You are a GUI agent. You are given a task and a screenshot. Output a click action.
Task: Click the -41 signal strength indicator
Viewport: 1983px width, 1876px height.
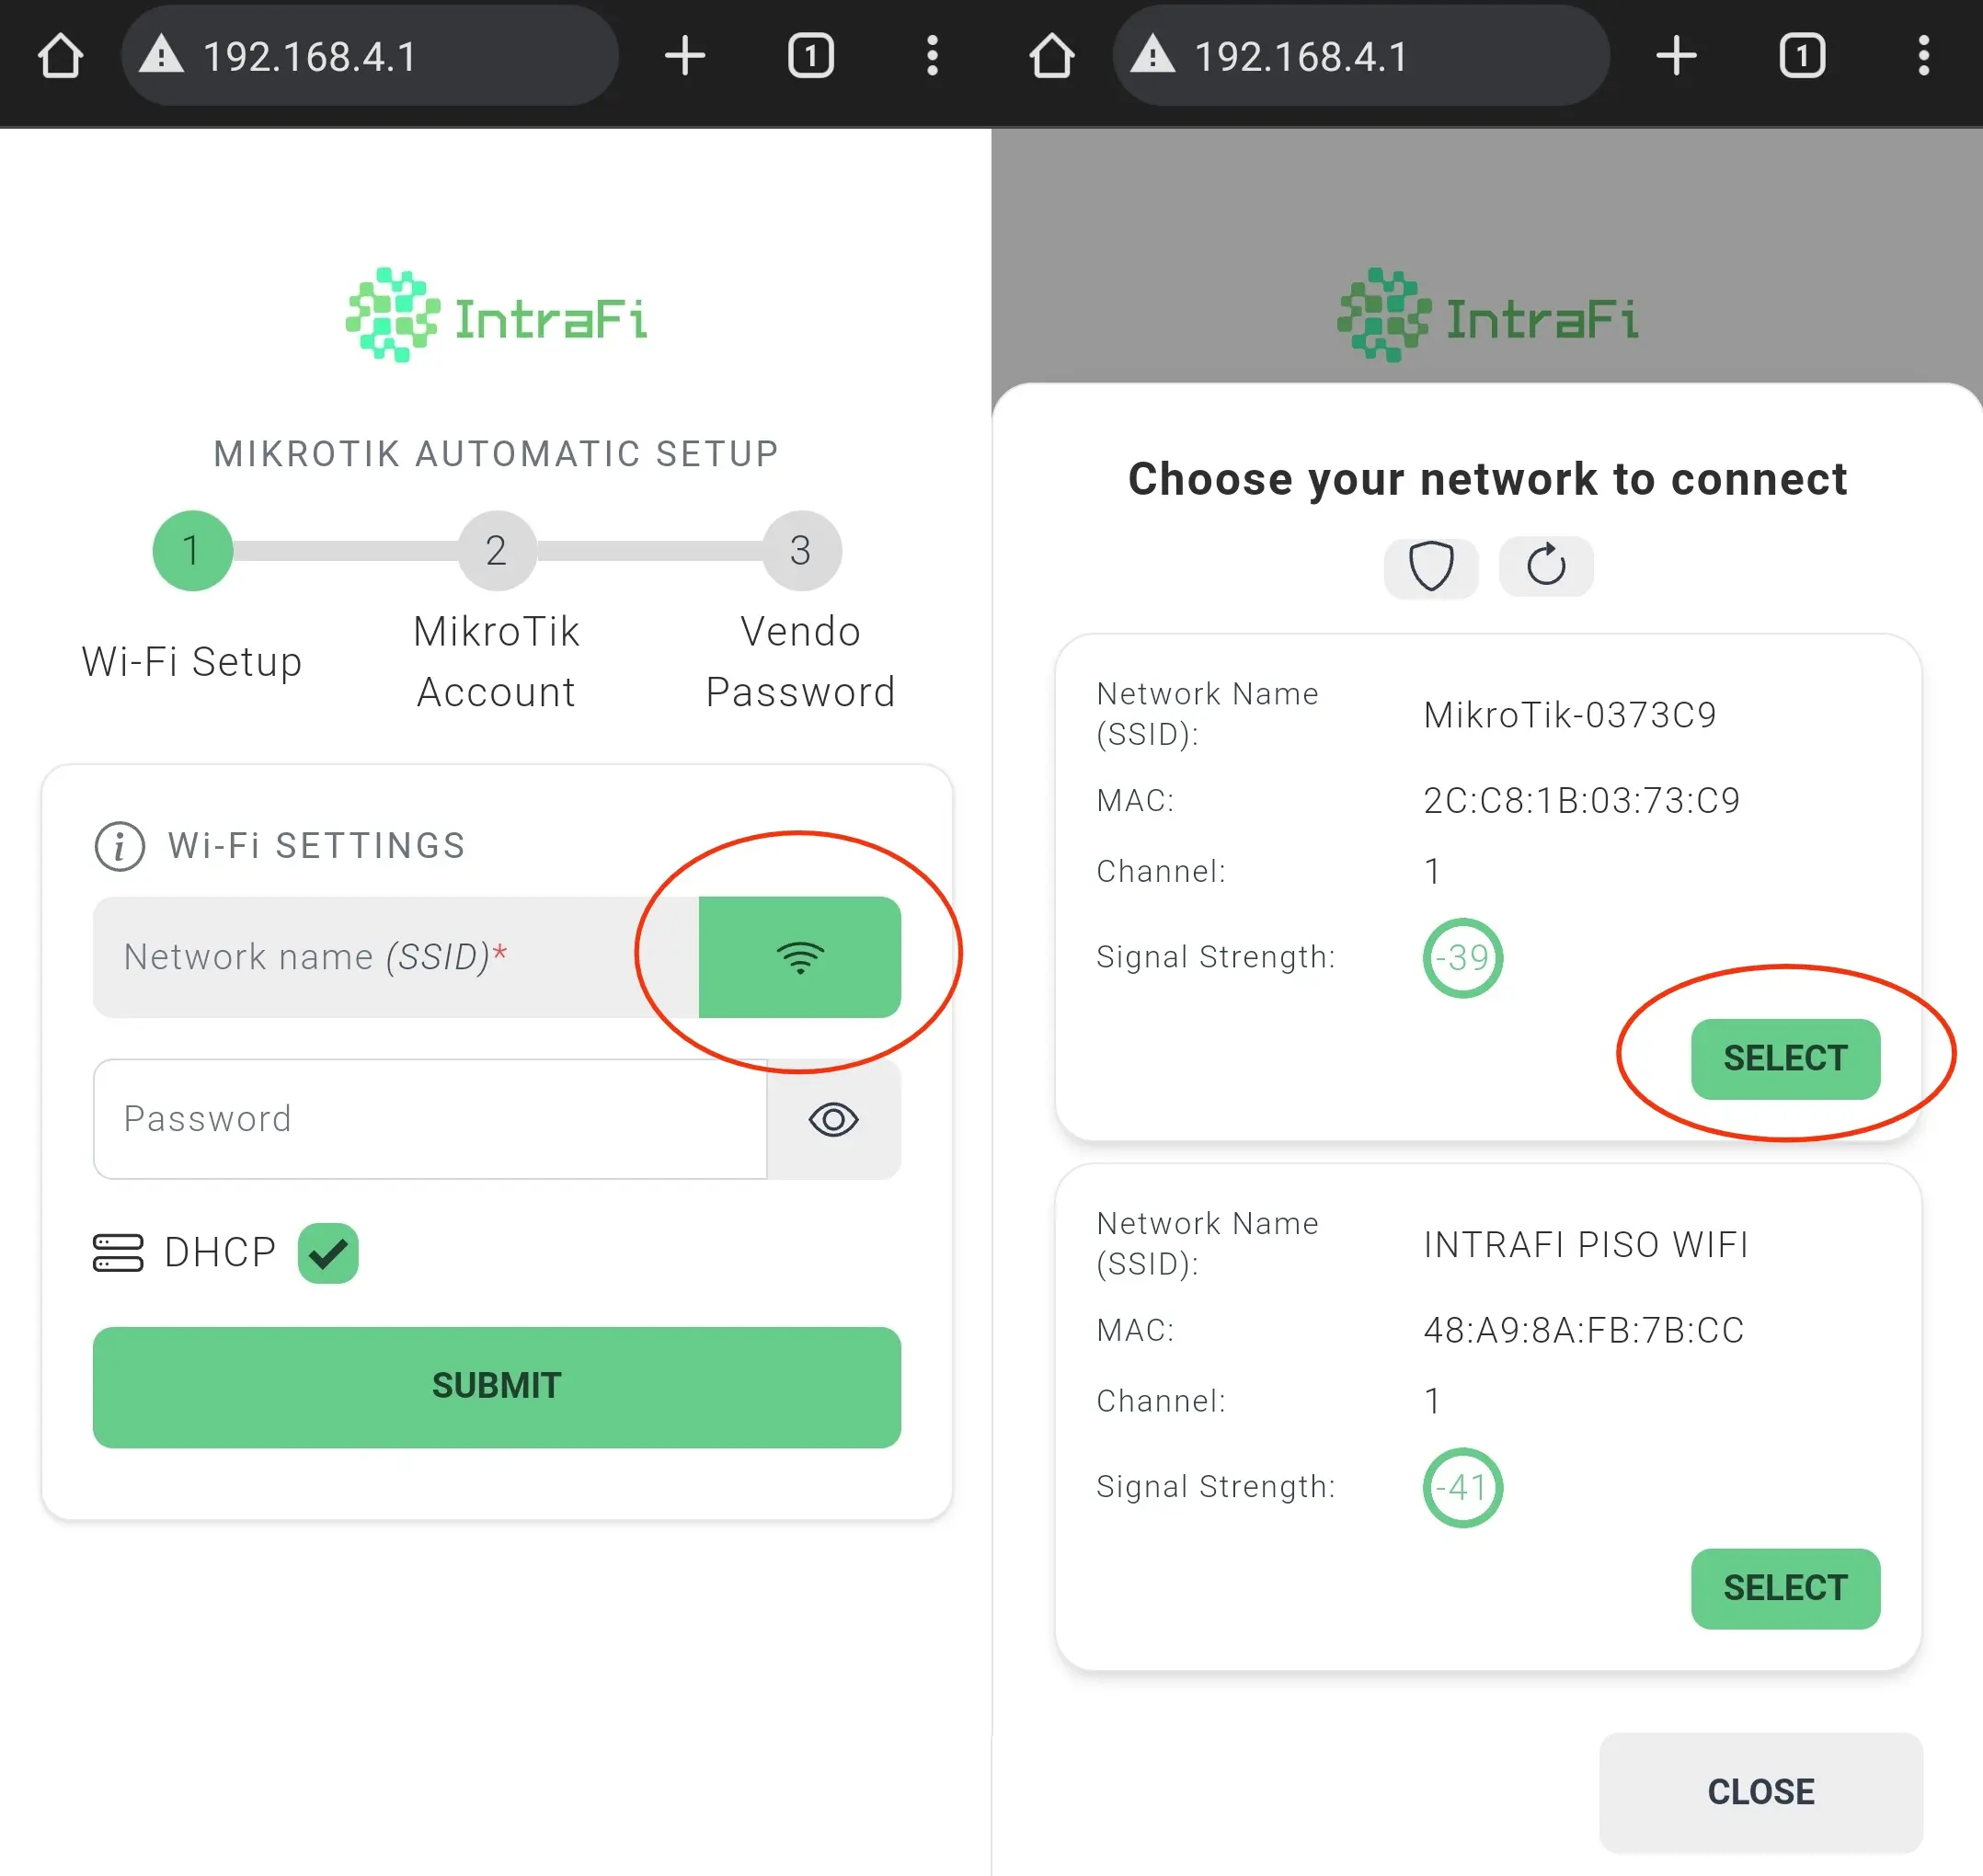coord(1462,1488)
